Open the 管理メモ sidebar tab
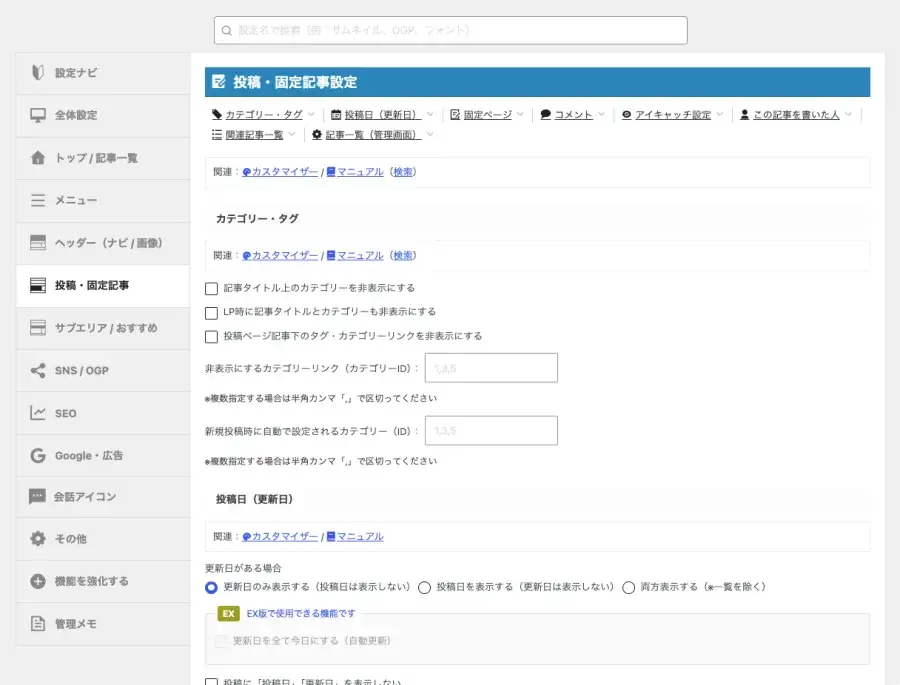The width and height of the screenshot is (900, 685). click(x=103, y=624)
